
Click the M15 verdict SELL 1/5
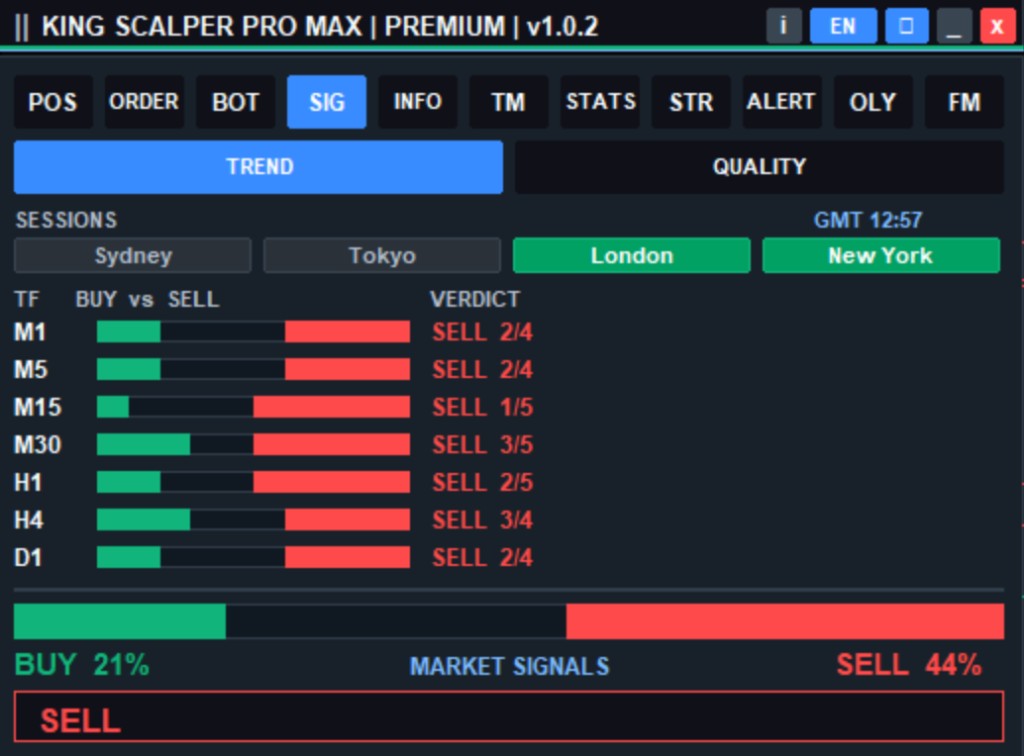483,407
